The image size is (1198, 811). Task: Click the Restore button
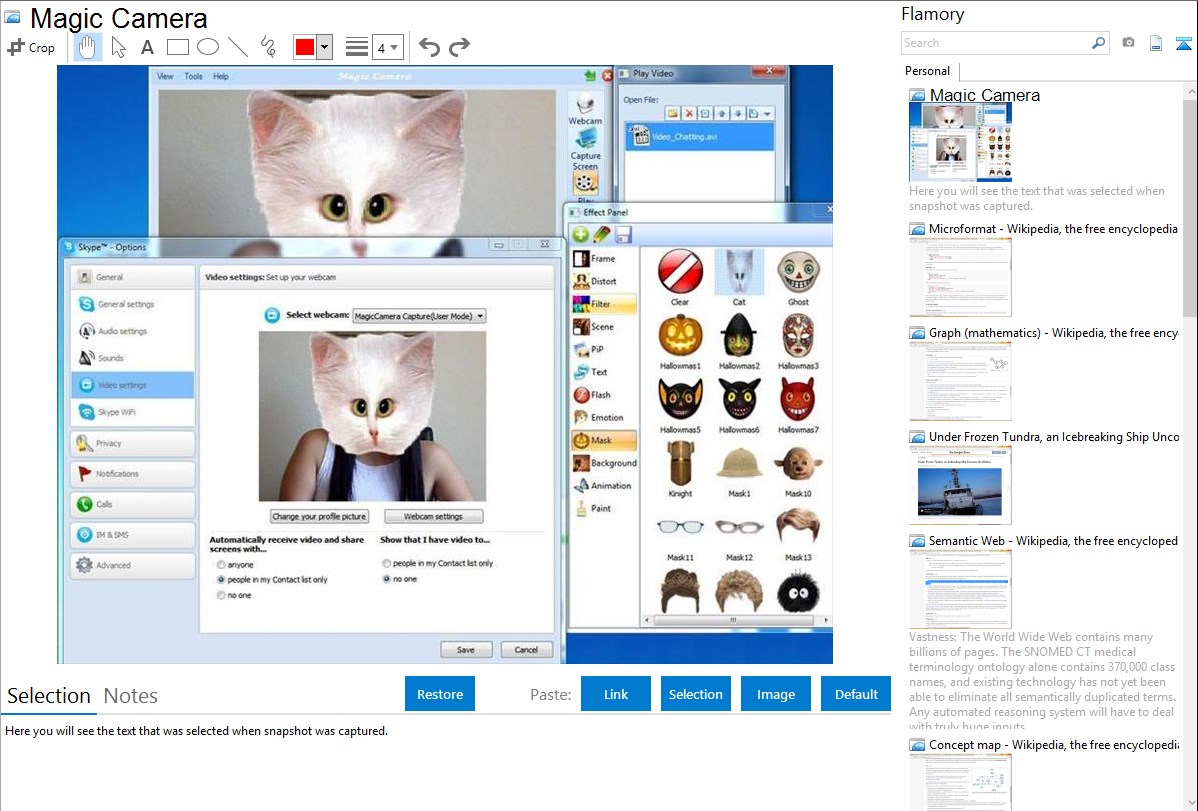(x=440, y=694)
